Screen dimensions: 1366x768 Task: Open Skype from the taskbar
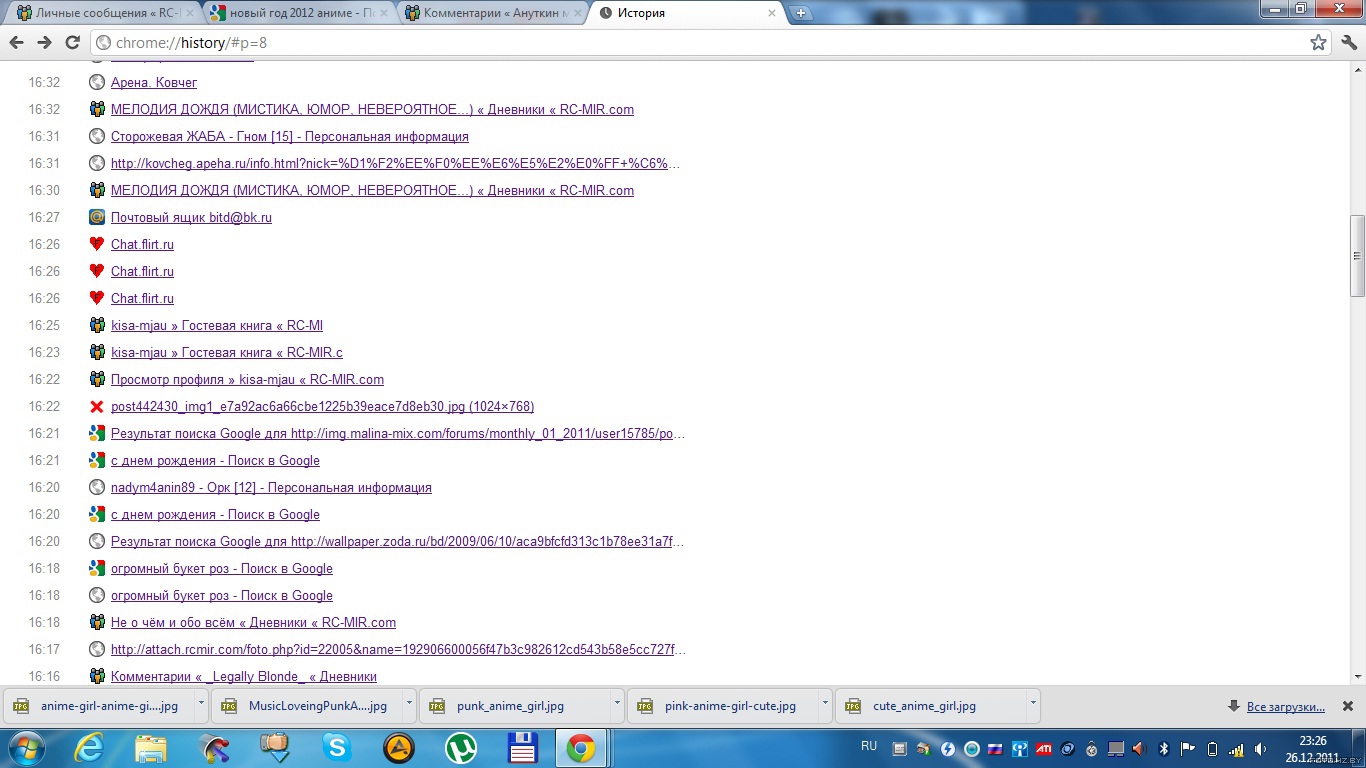click(x=337, y=748)
